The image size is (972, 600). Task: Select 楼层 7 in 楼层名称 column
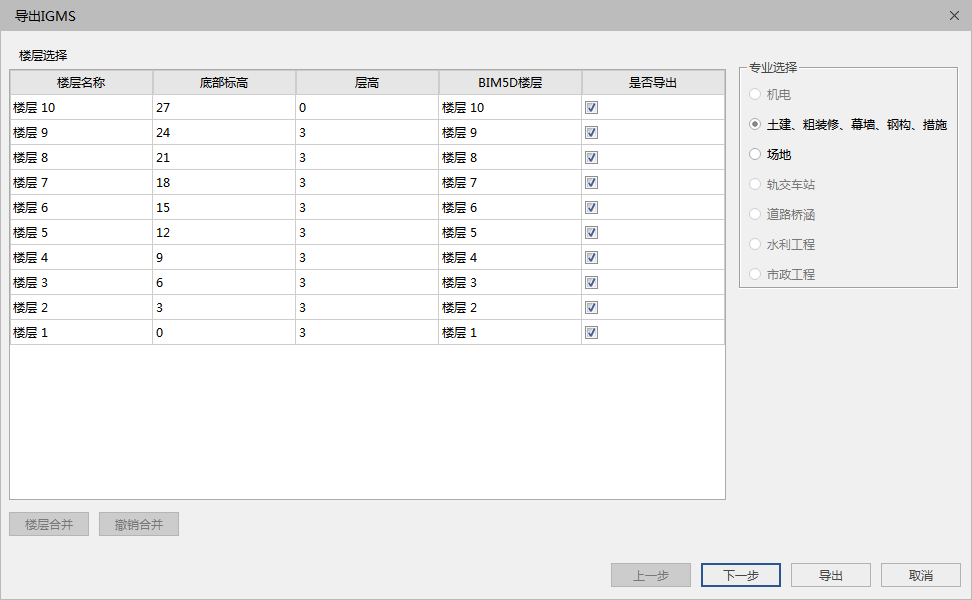pyautogui.click(x=81, y=183)
